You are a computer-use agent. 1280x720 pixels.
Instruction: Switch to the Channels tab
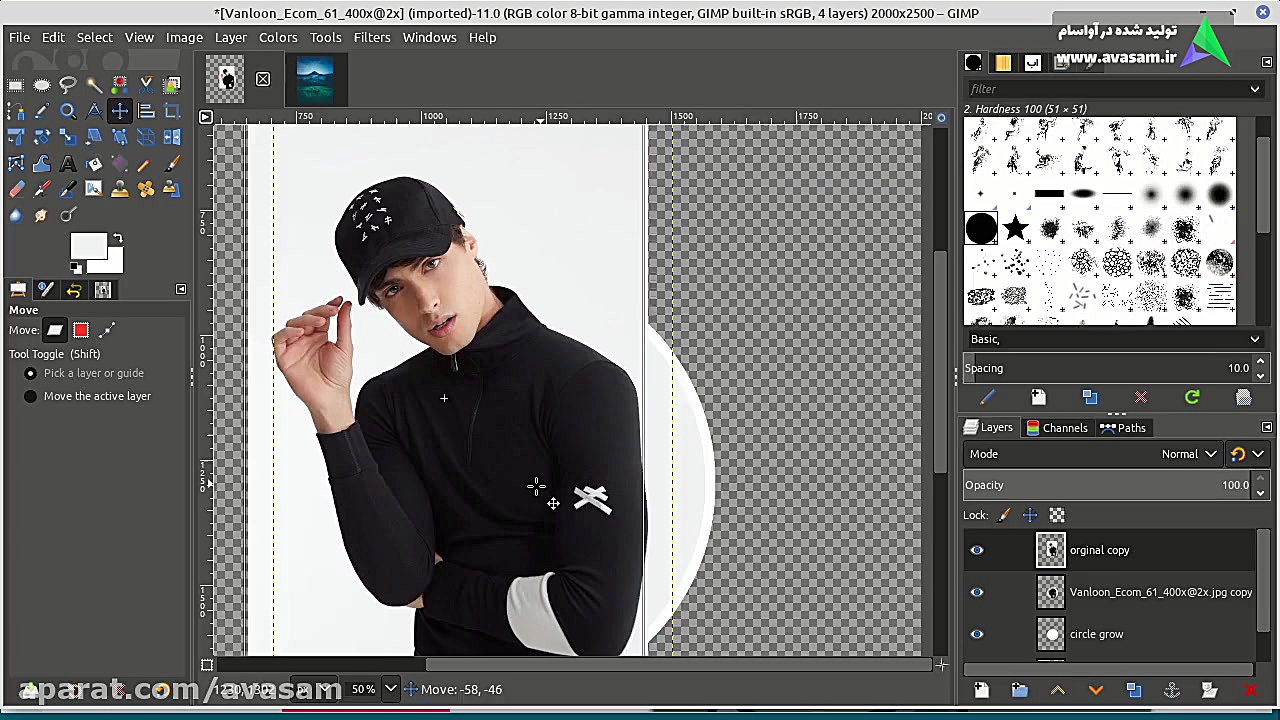coord(1056,428)
